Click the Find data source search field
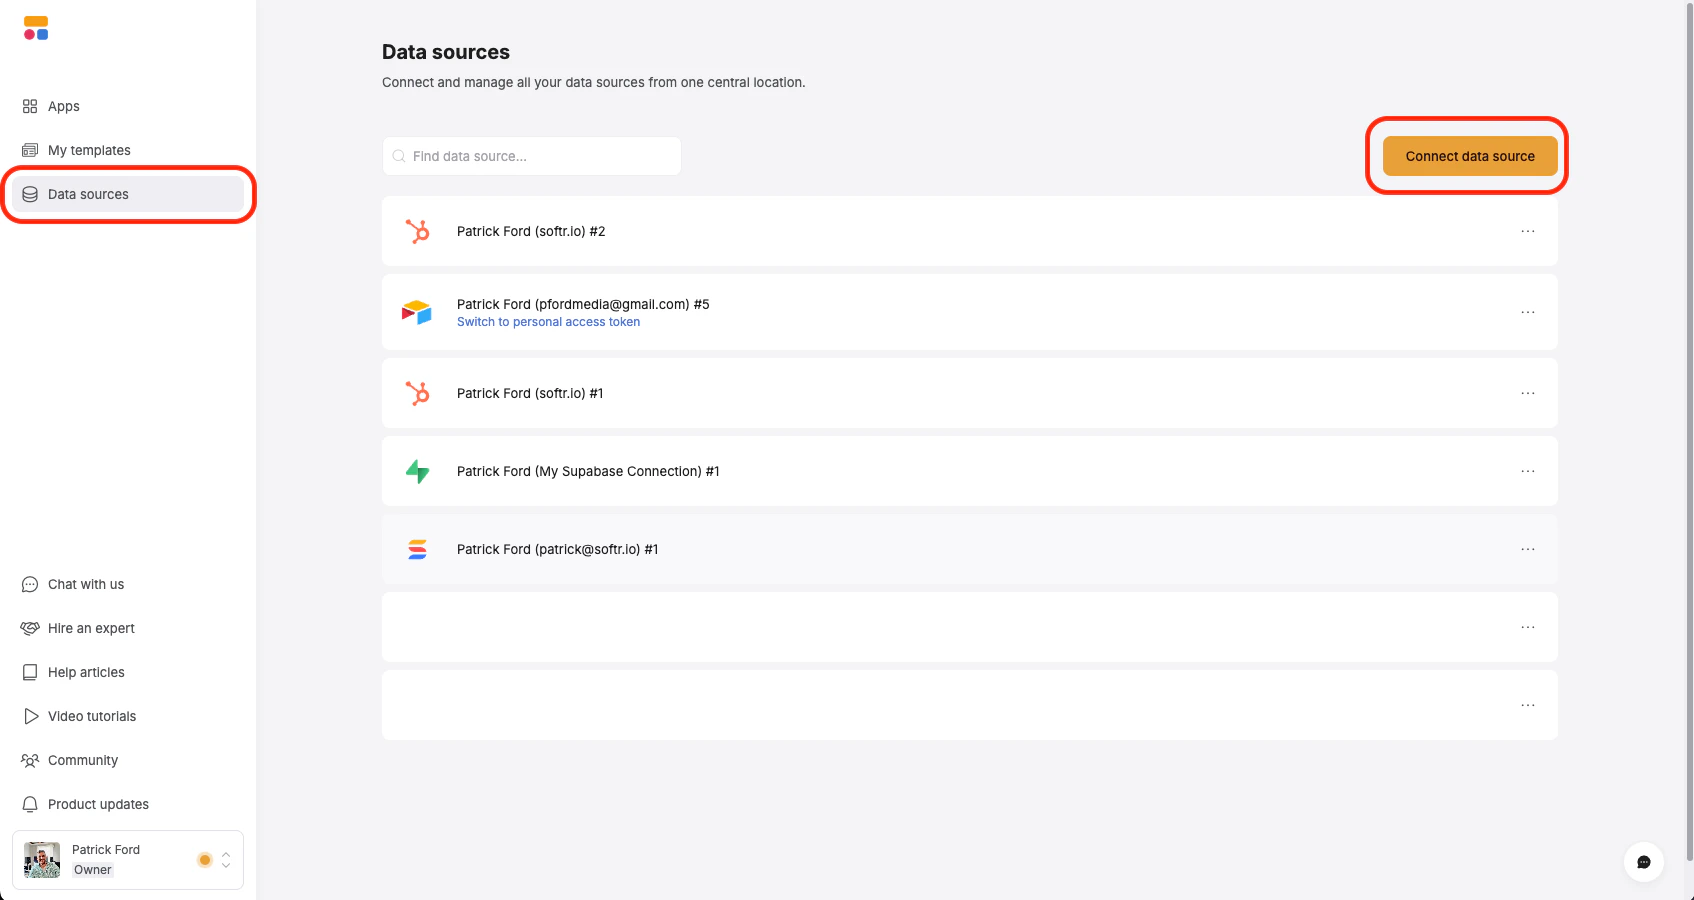The image size is (1694, 900). [532, 156]
